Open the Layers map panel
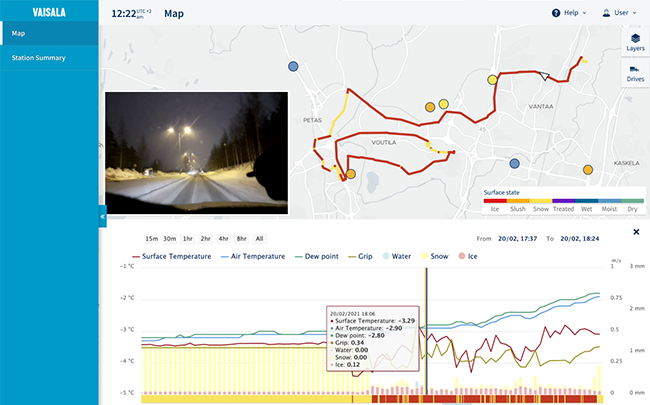The image size is (650, 405). 634,42
